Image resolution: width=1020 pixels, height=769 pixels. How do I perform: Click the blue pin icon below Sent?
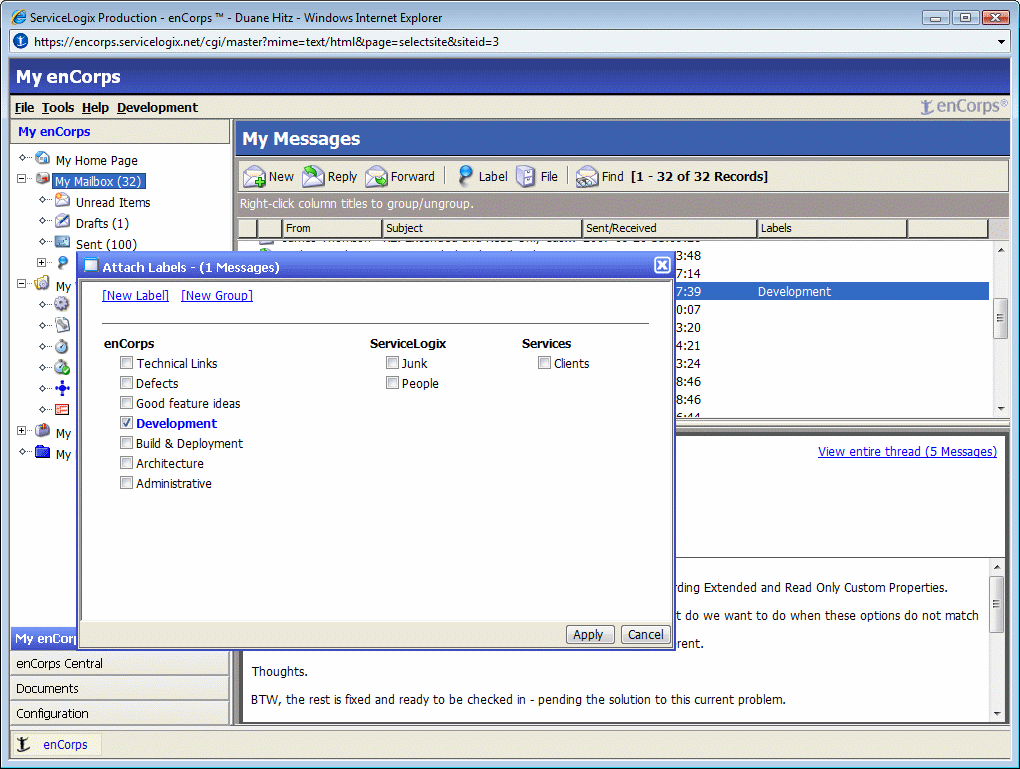pos(62,262)
